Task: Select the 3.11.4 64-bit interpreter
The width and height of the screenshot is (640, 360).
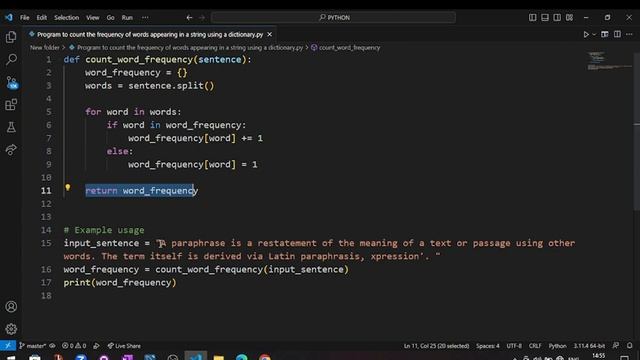Action: [589, 346]
